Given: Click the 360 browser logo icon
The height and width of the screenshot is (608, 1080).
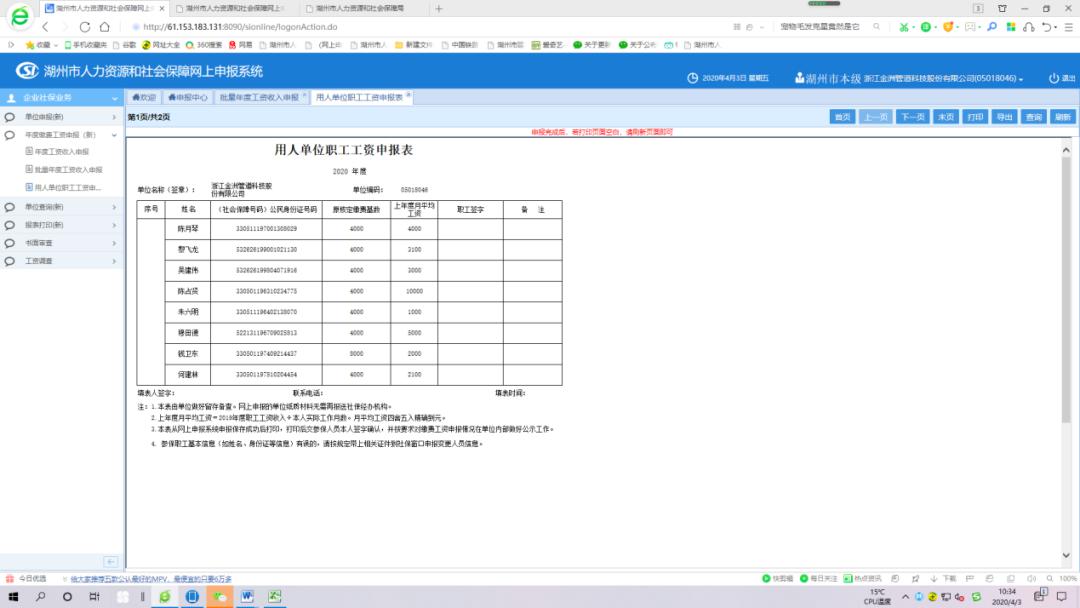Looking at the screenshot, I should coord(20,16).
